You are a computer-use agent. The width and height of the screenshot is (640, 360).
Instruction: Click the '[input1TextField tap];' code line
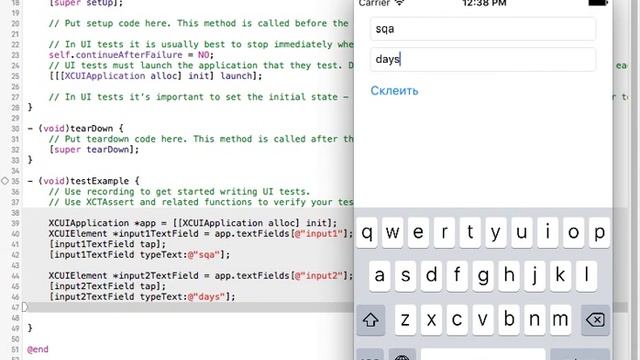(107, 244)
